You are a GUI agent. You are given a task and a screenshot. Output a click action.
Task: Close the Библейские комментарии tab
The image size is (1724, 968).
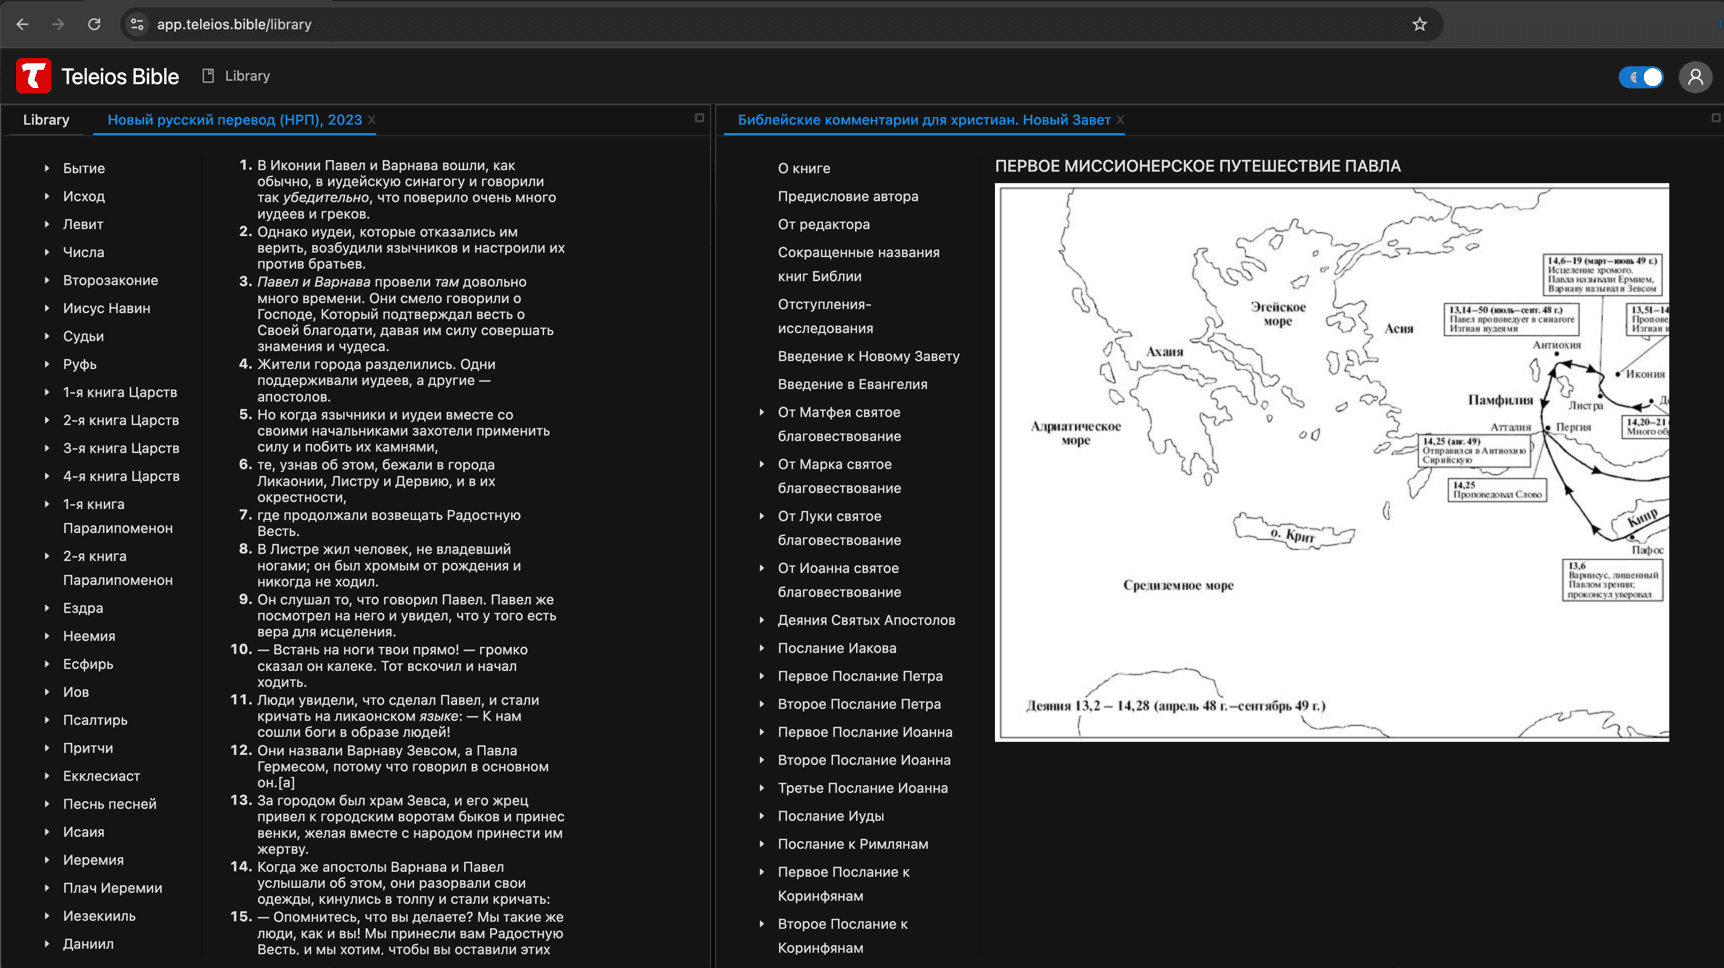pyautogui.click(x=1121, y=118)
